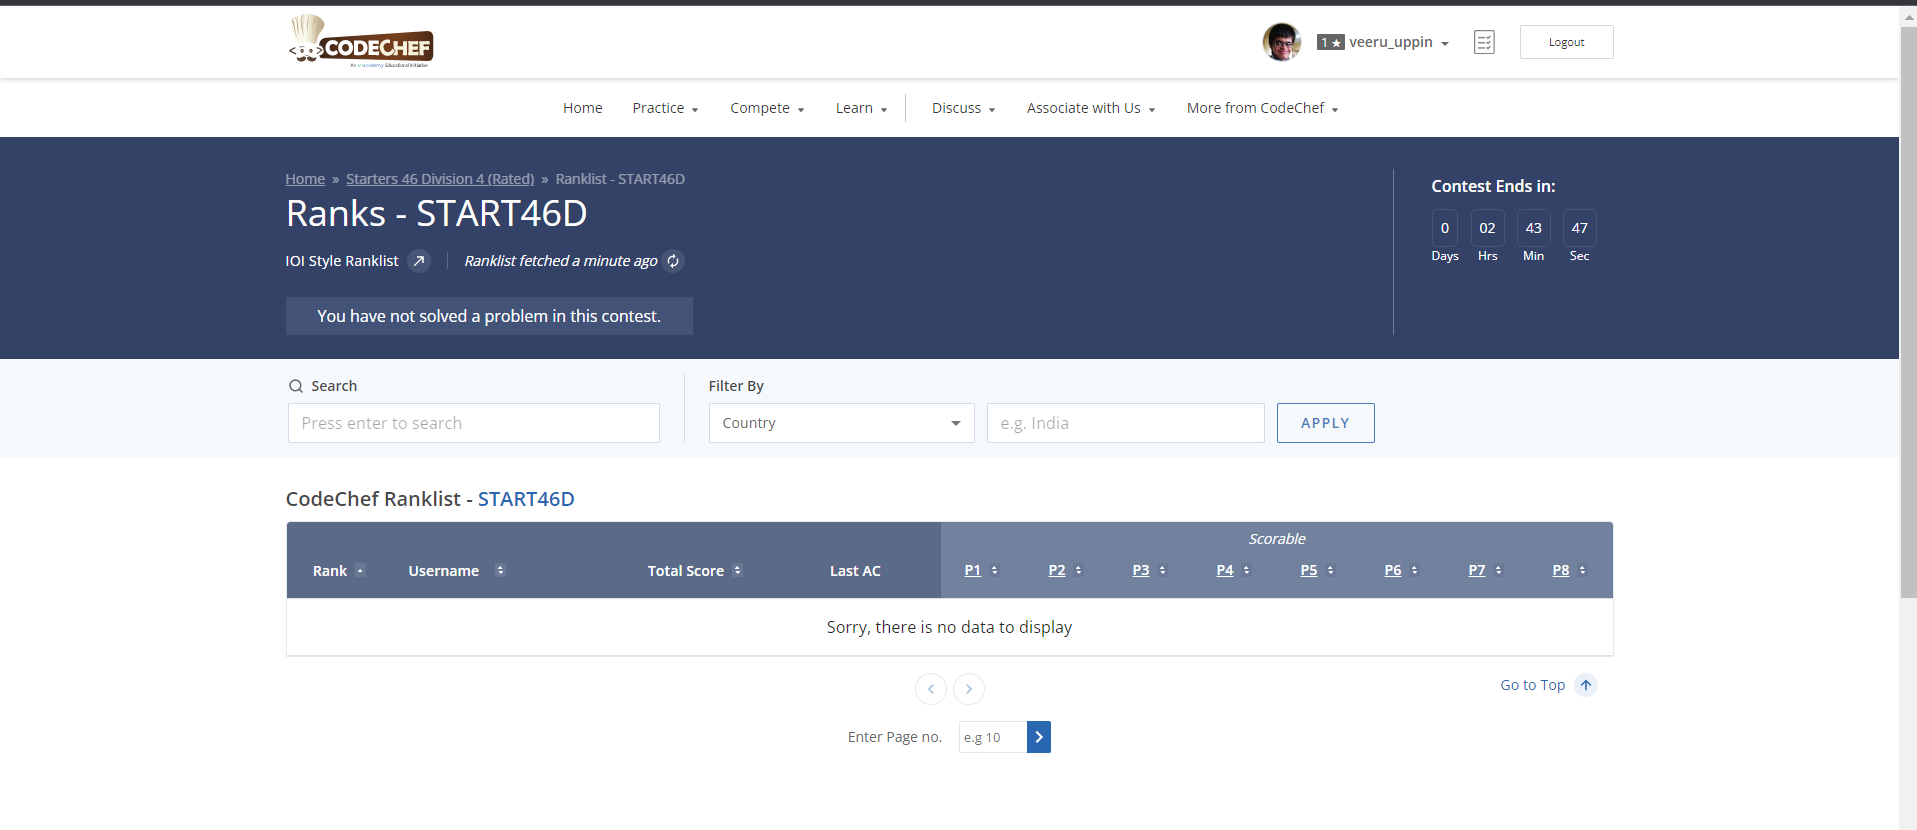The image size is (1917, 830).
Task: Sort by P8 score sort icon
Action: point(1582,570)
